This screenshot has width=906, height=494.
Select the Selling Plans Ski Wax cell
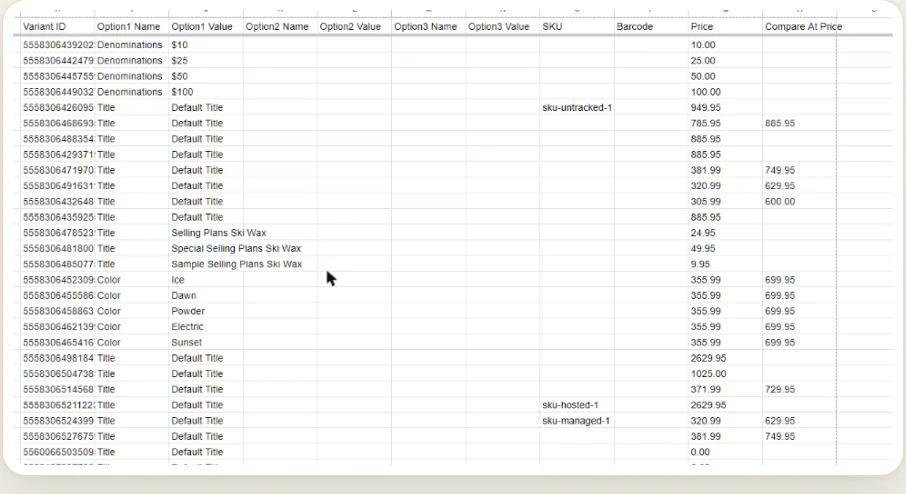[218, 233]
